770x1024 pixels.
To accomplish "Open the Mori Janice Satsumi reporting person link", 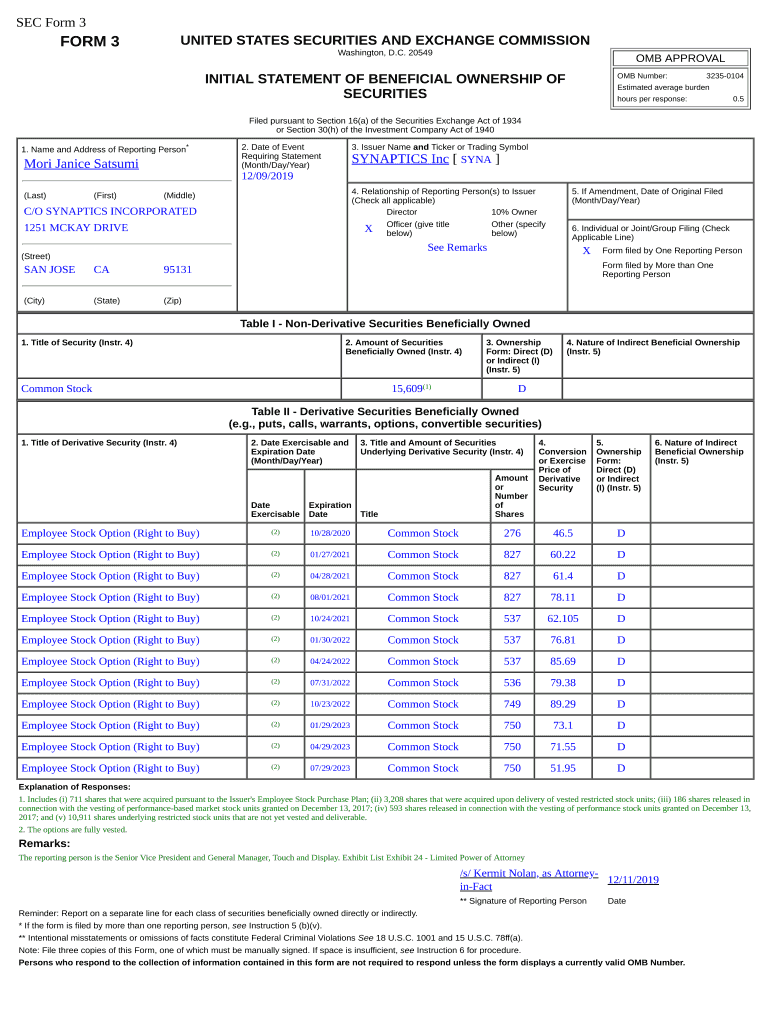I will [81, 164].
